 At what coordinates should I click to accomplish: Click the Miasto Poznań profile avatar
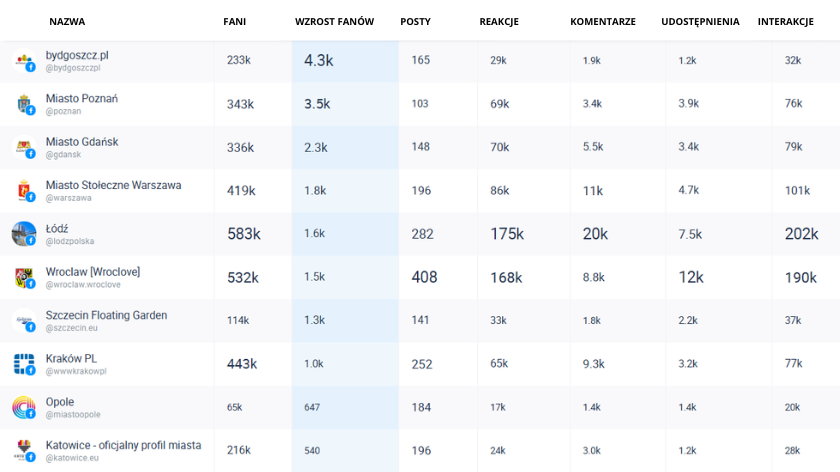click(x=23, y=104)
